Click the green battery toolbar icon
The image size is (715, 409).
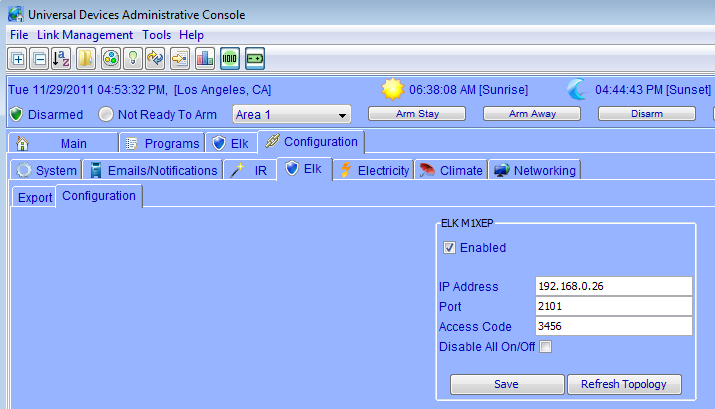pos(254,59)
